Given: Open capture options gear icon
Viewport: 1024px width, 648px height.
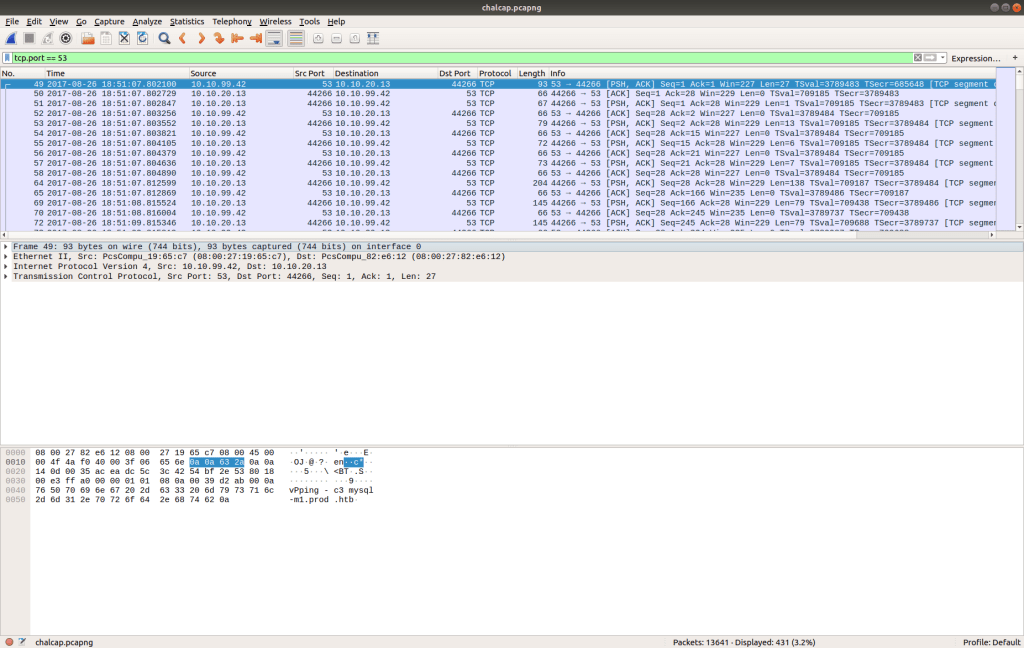Looking at the screenshot, I should click(x=66, y=39).
